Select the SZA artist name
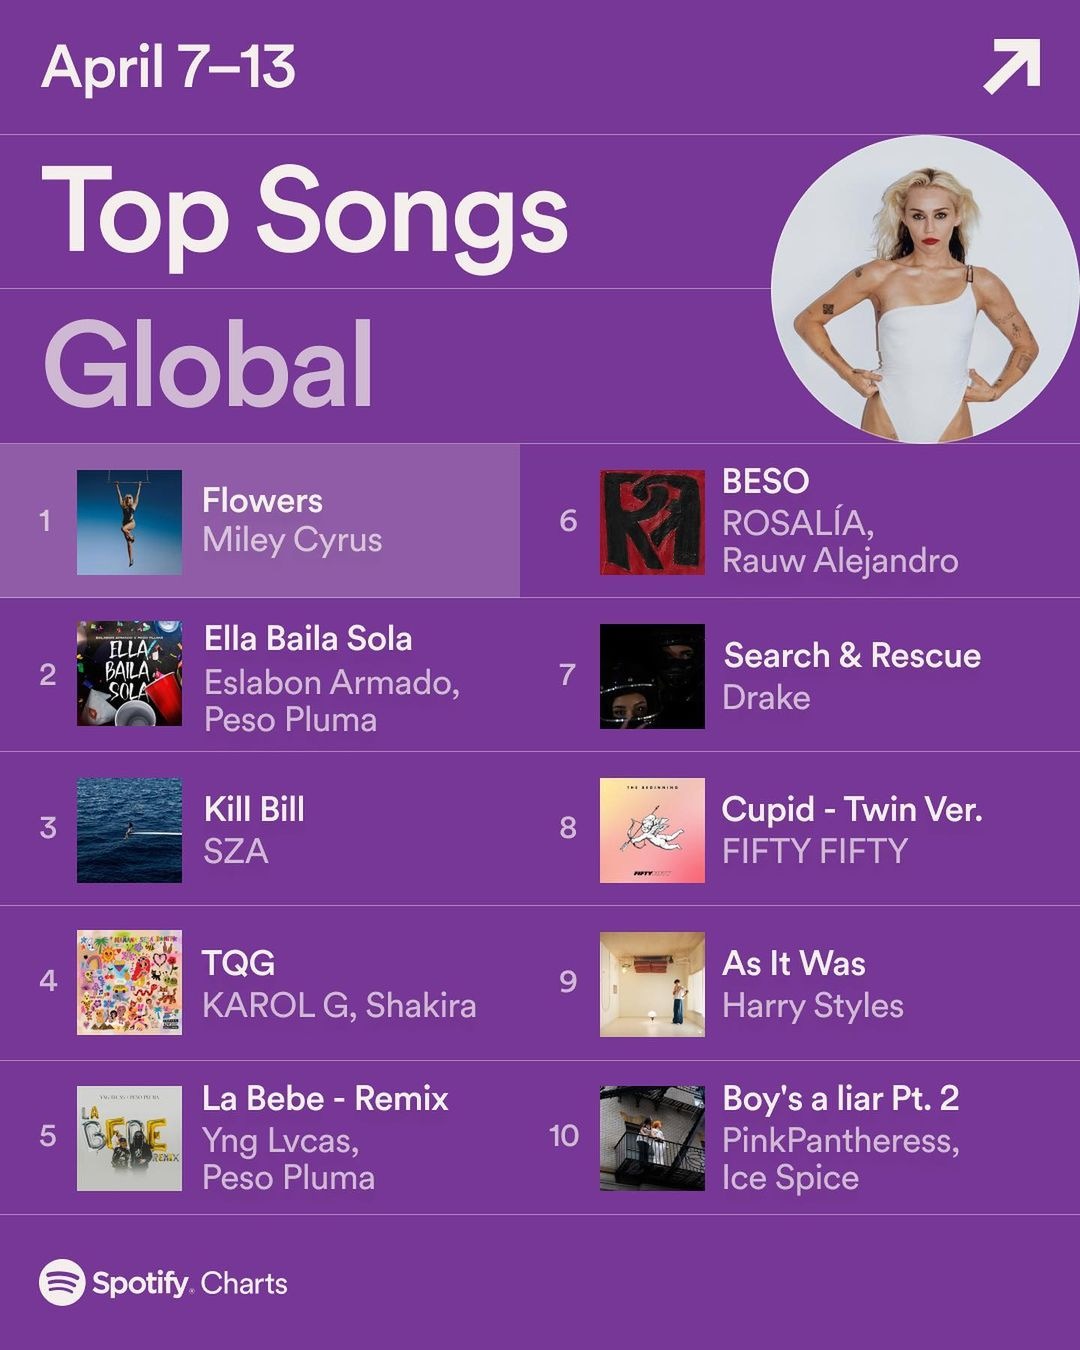 click(x=236, y=851)
